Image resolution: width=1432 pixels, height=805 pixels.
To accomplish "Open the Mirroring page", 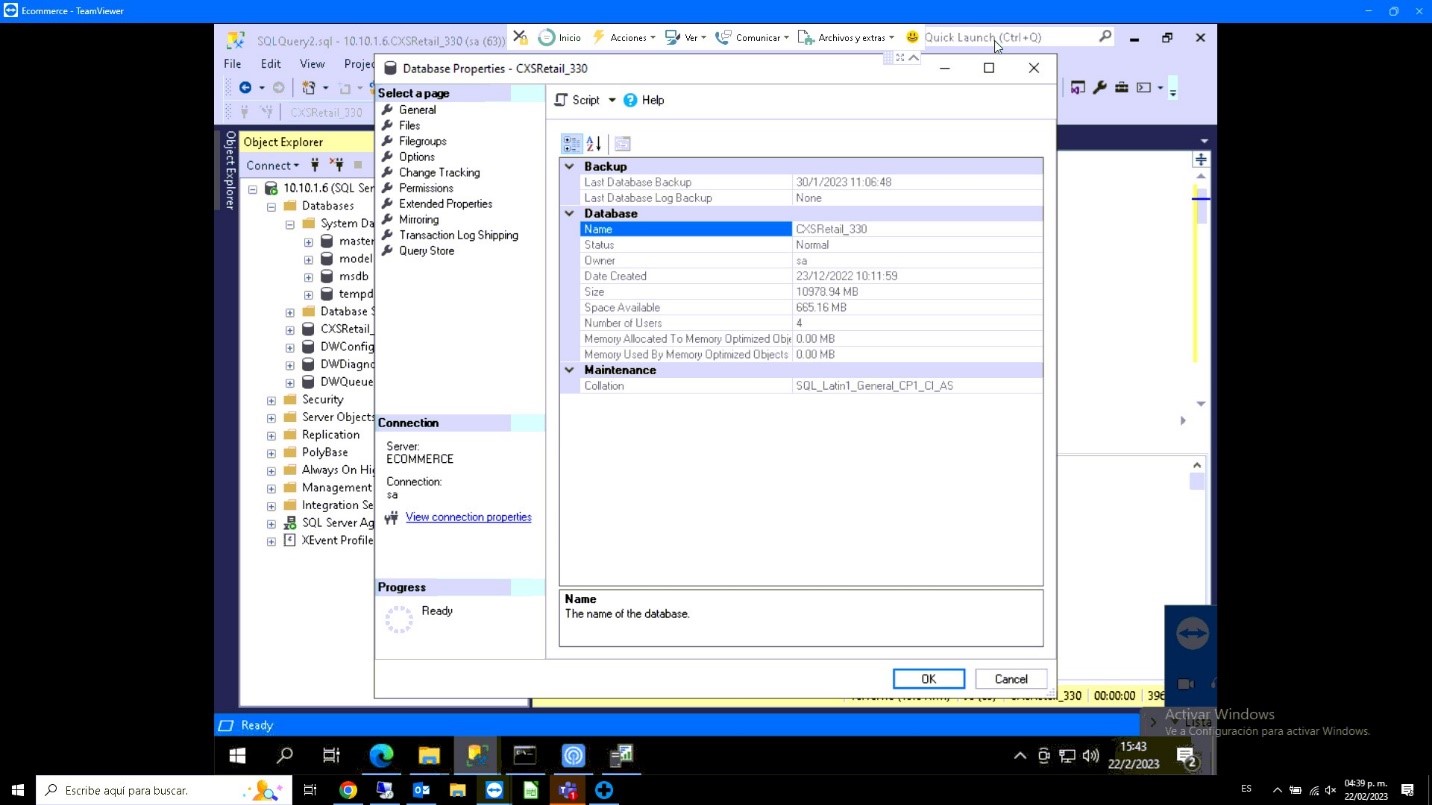I will tap(419, 220).
